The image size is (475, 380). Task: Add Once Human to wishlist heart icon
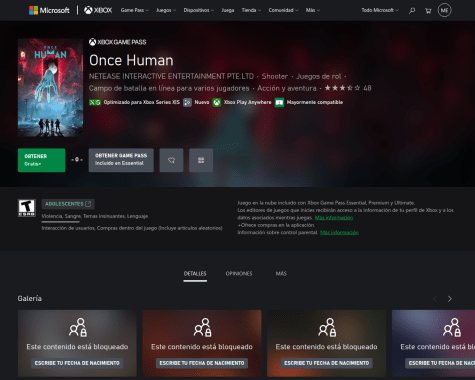(171, 160)
